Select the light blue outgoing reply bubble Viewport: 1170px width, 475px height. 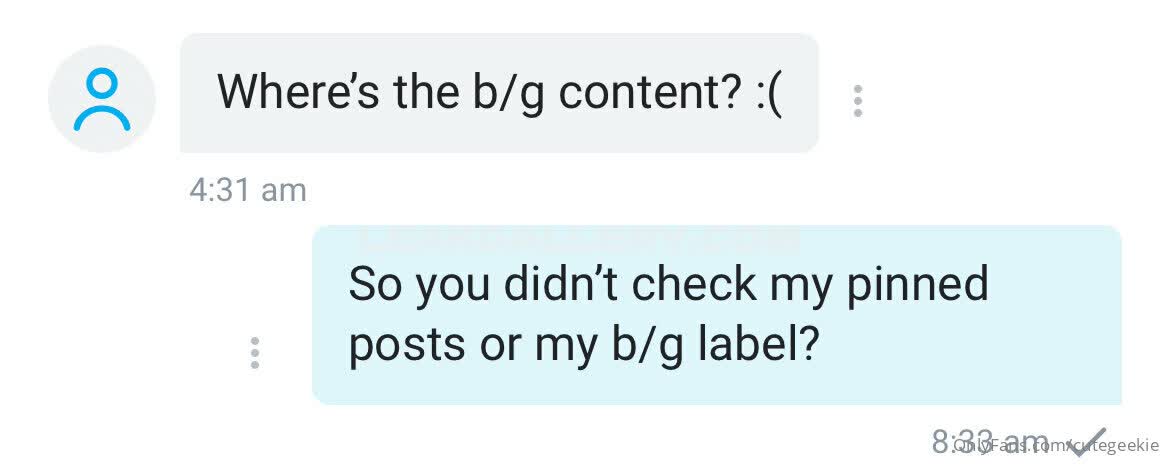(x=716, y=314)
